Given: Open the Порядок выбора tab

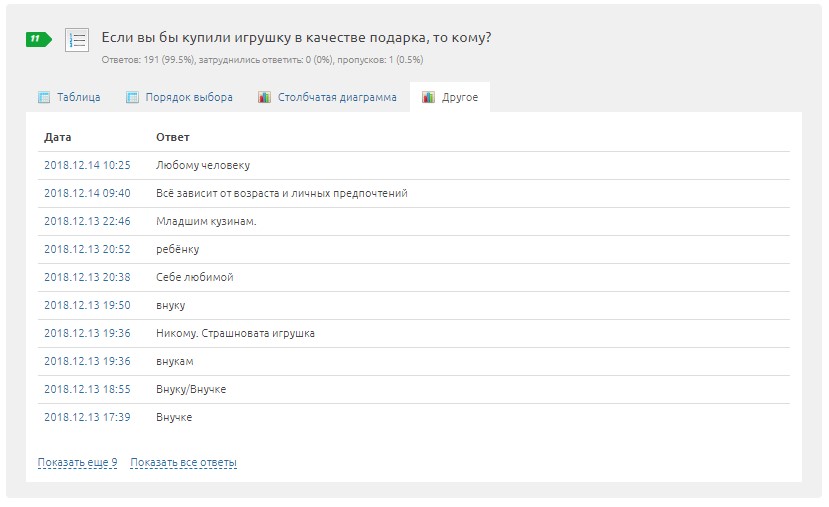Looking at the screenshot, I should pos(180,97).
